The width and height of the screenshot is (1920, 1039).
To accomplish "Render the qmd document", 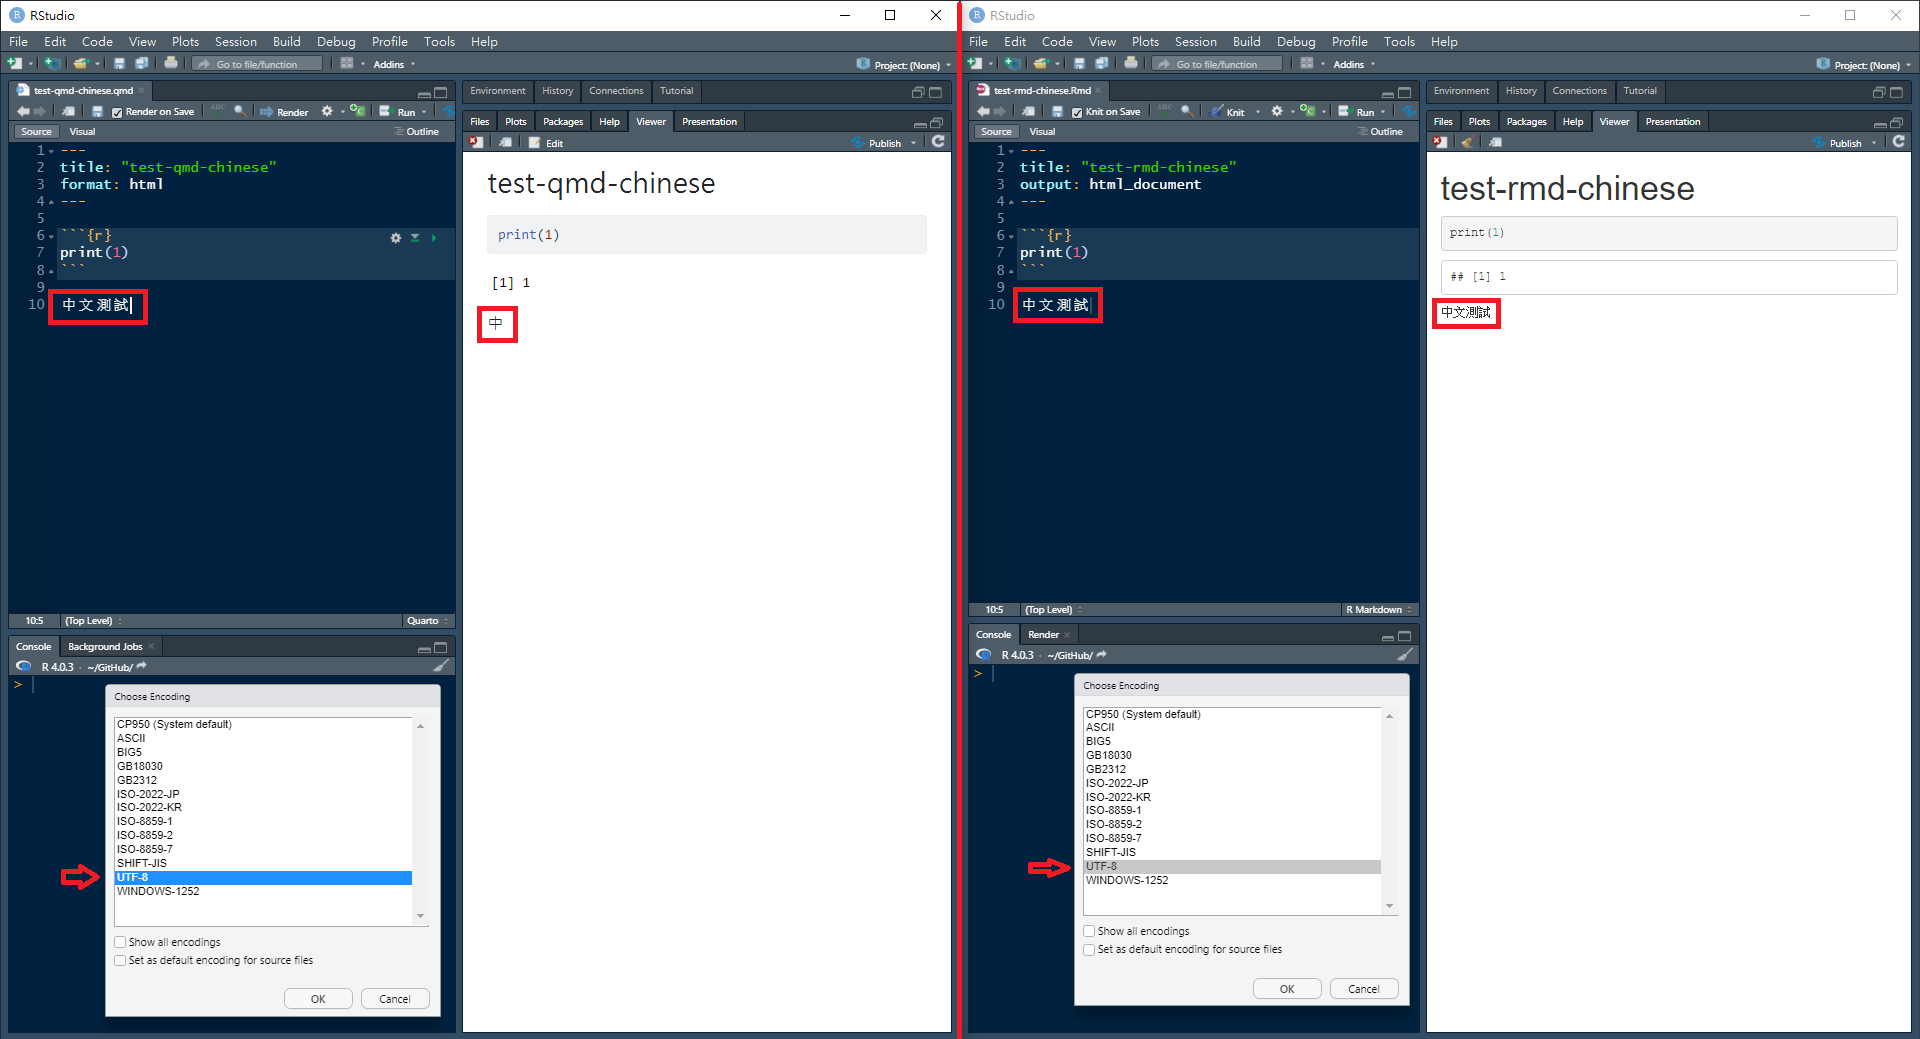I will 284,112.
